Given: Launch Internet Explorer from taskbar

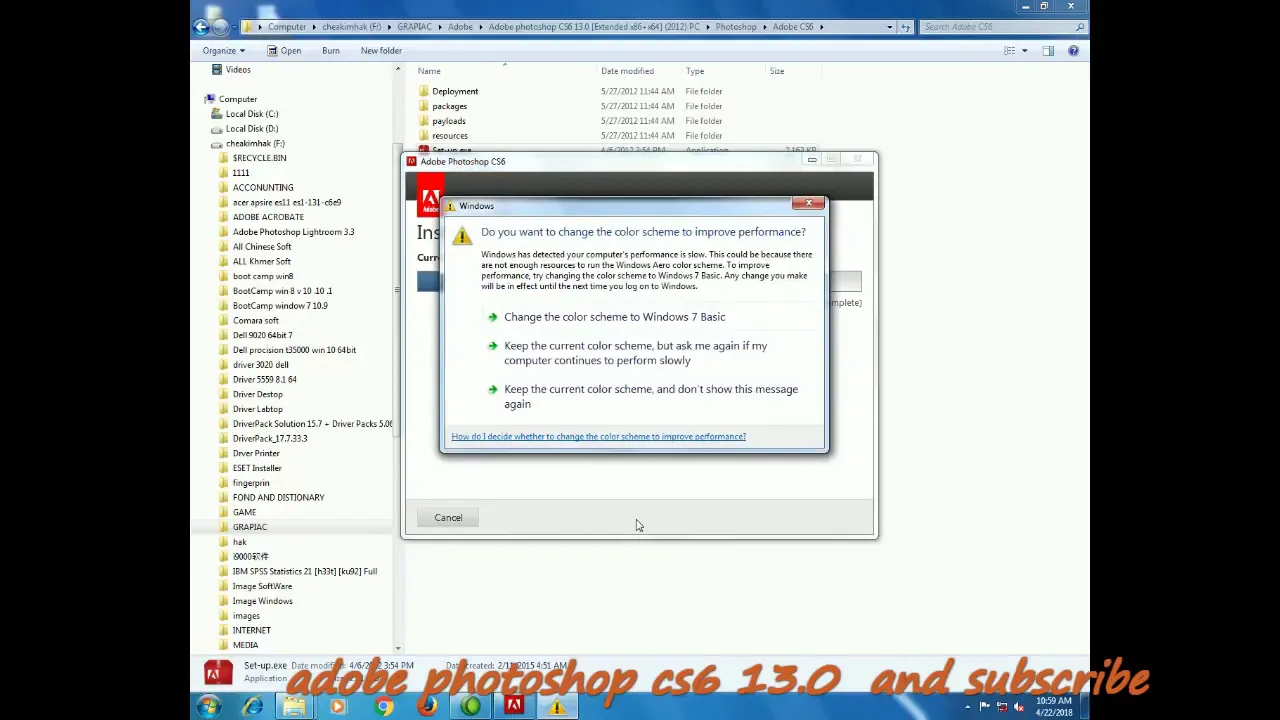Looking at the screenshot, I should [x=252, y=707].
